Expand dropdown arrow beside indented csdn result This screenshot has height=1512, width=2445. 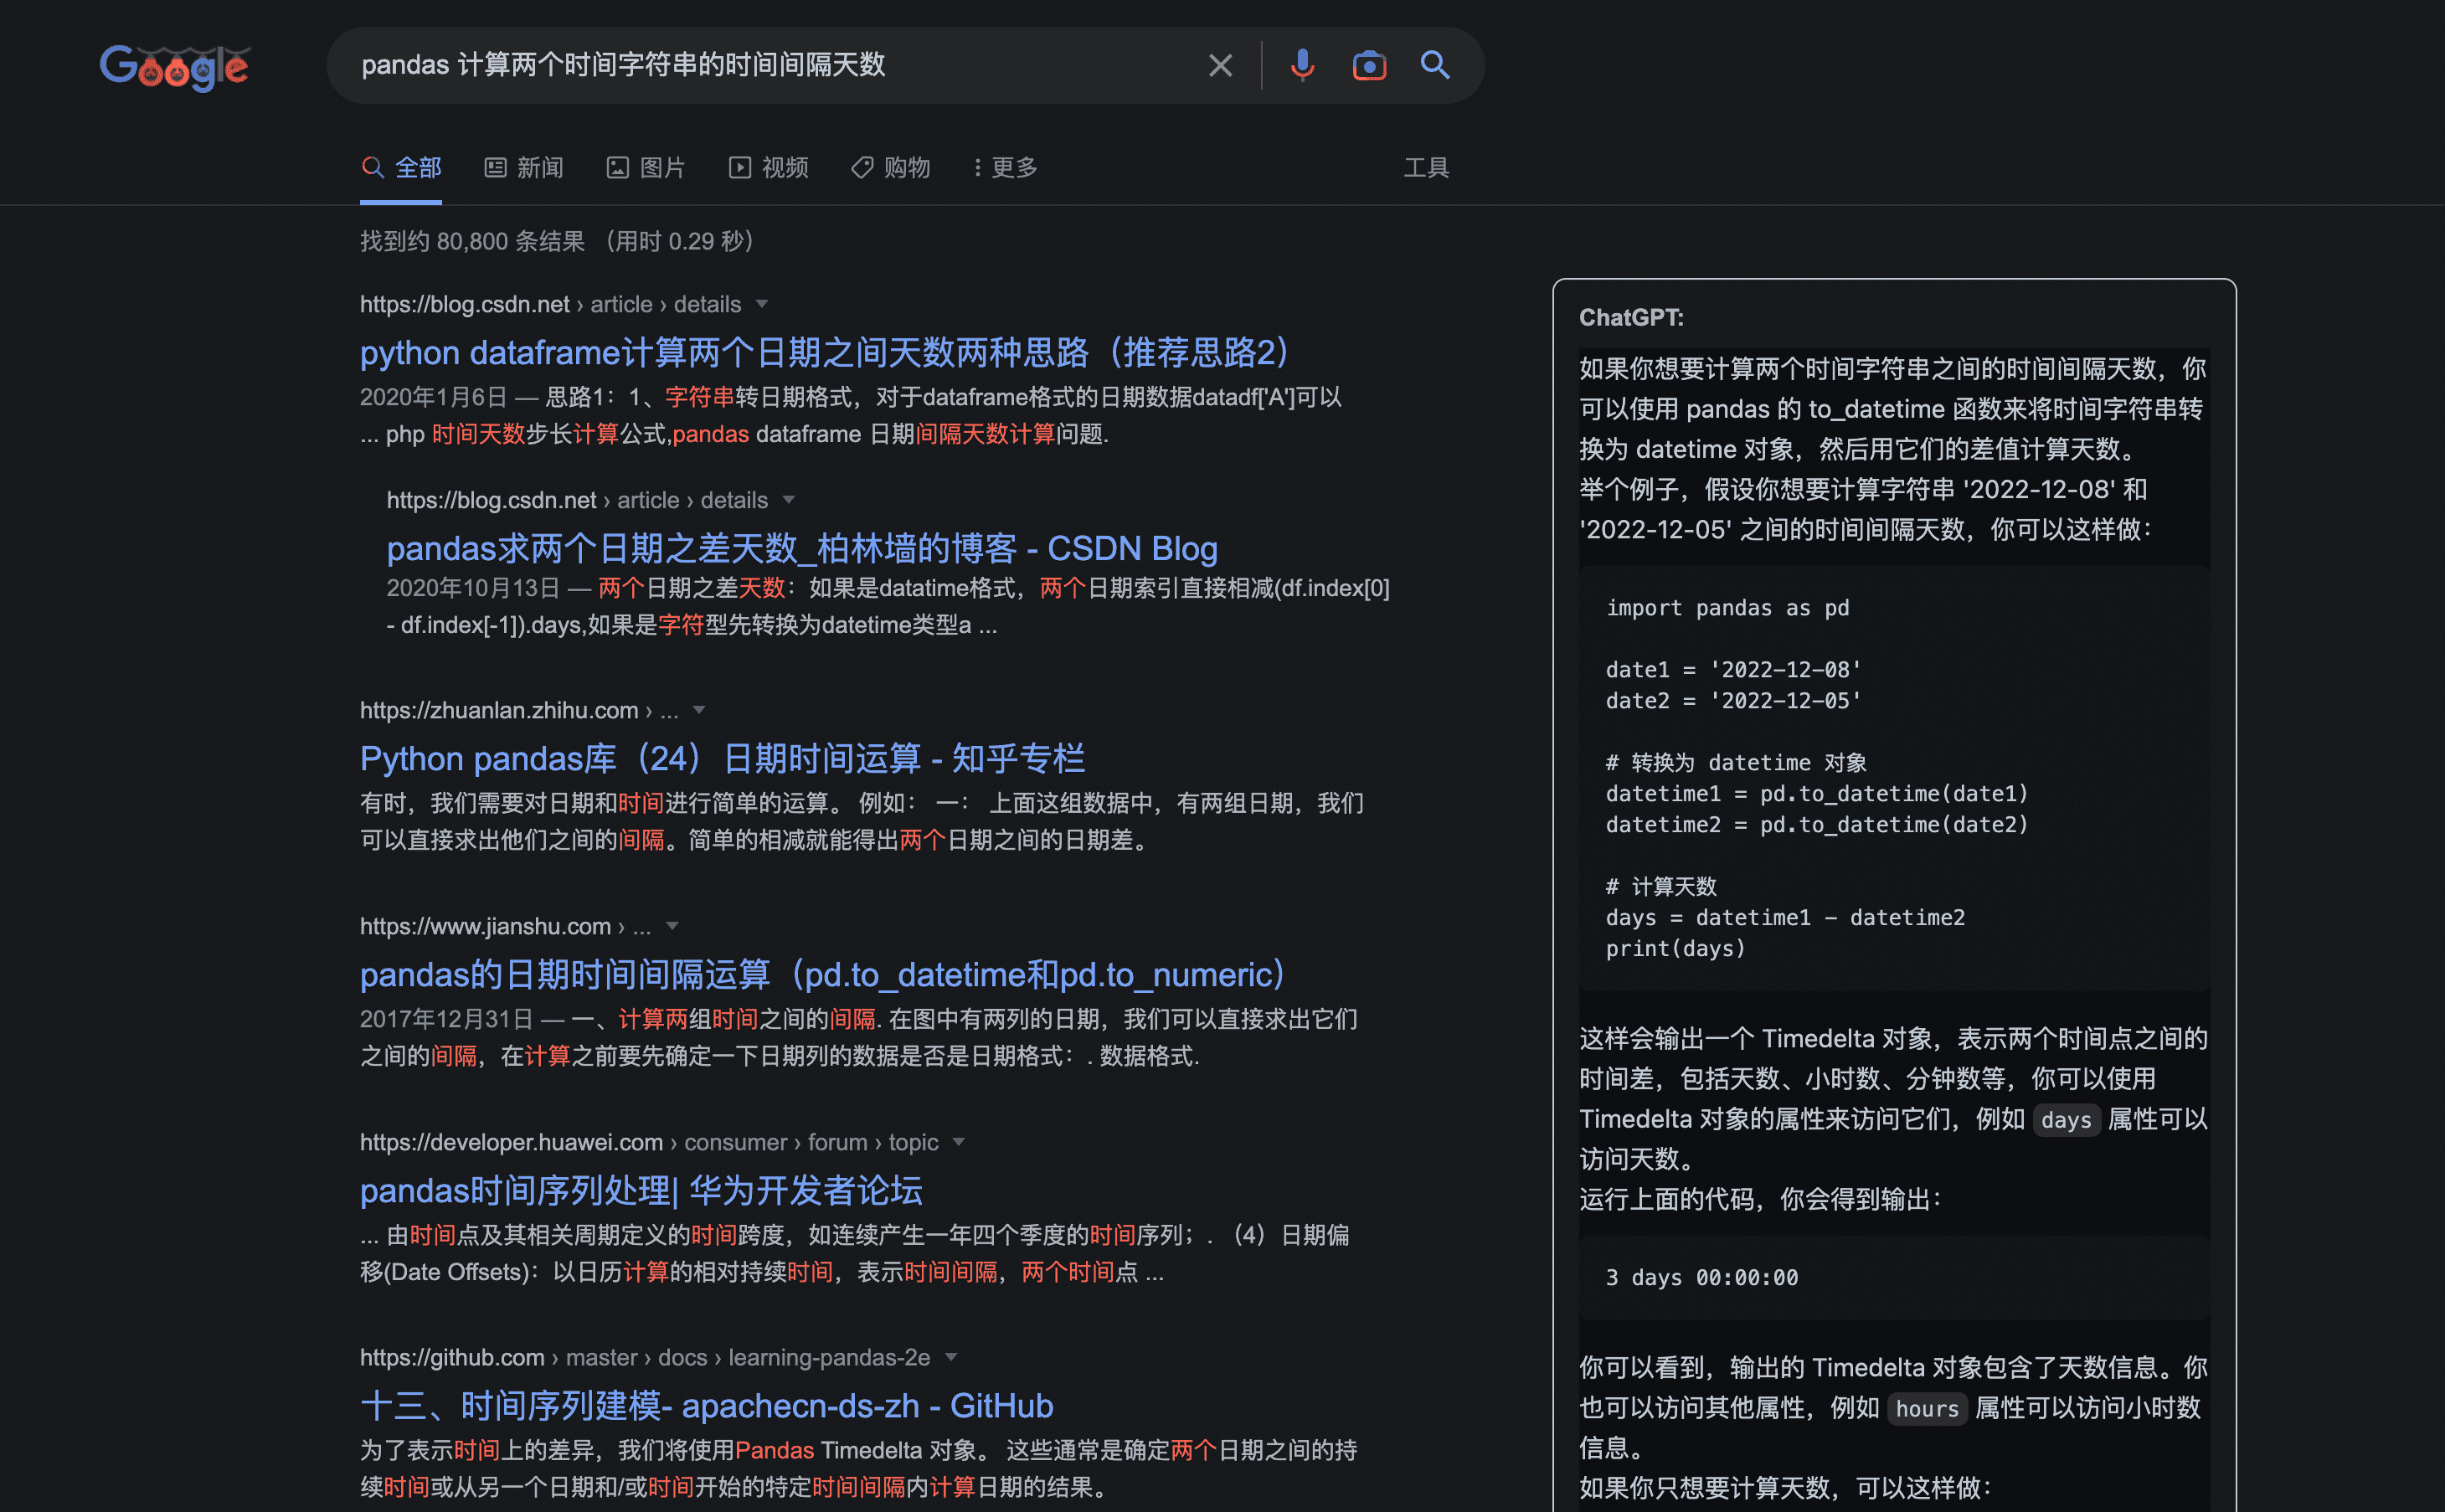[x=789, y=500]
